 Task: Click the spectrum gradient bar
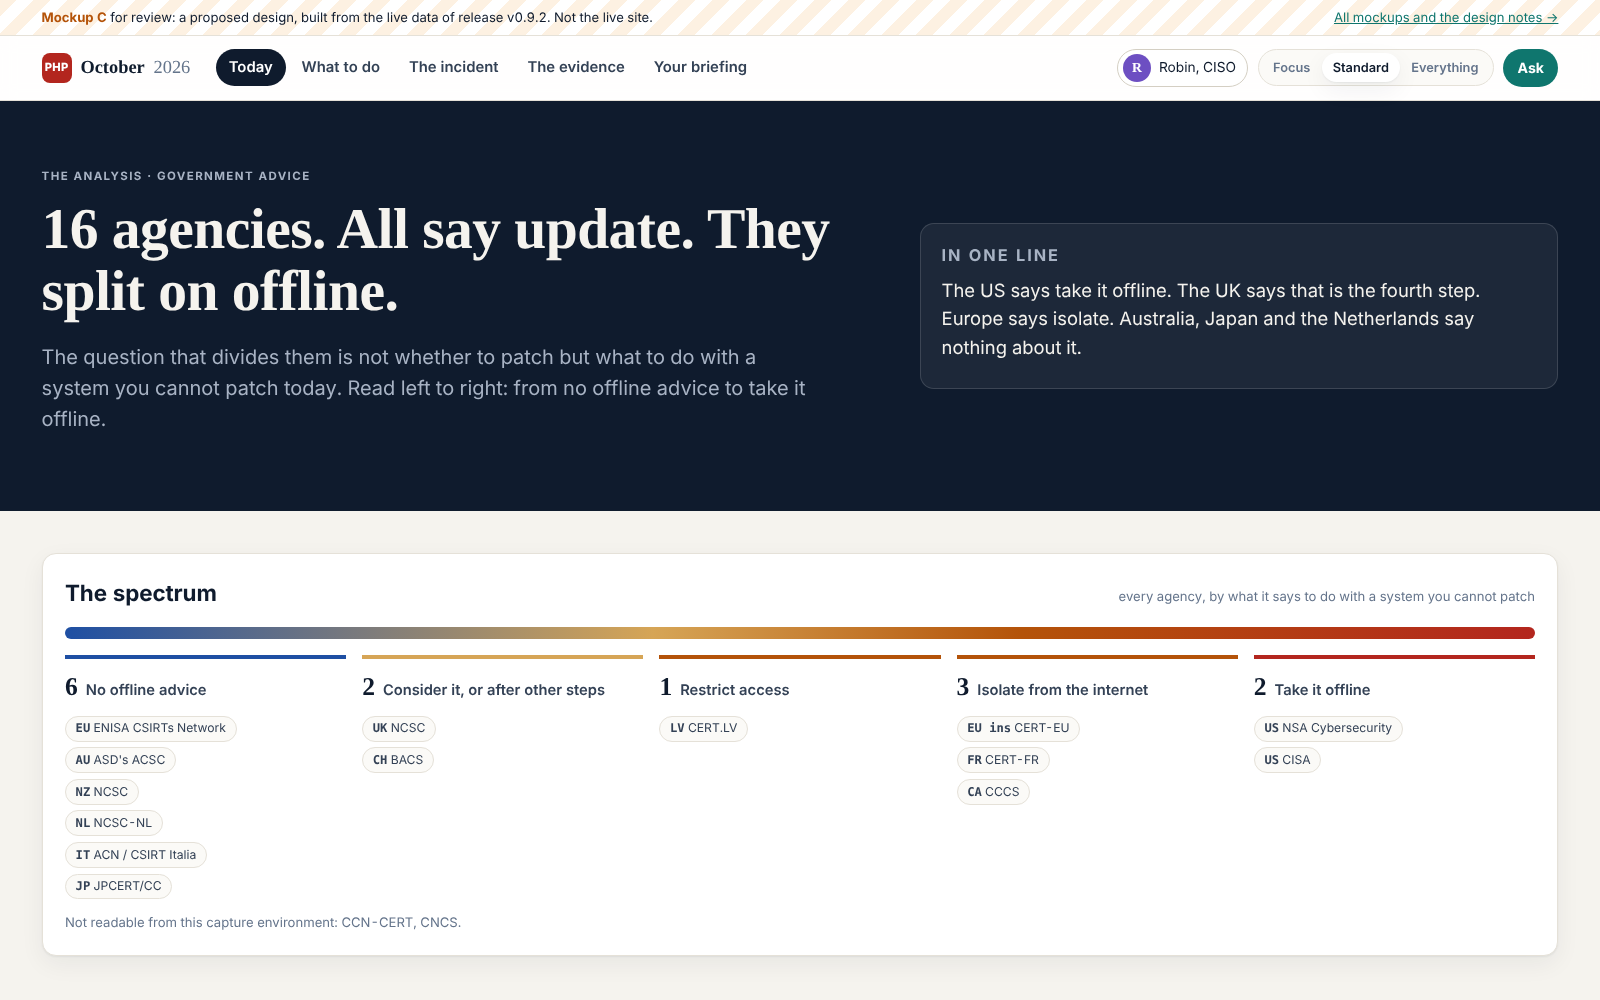[800, 633]
